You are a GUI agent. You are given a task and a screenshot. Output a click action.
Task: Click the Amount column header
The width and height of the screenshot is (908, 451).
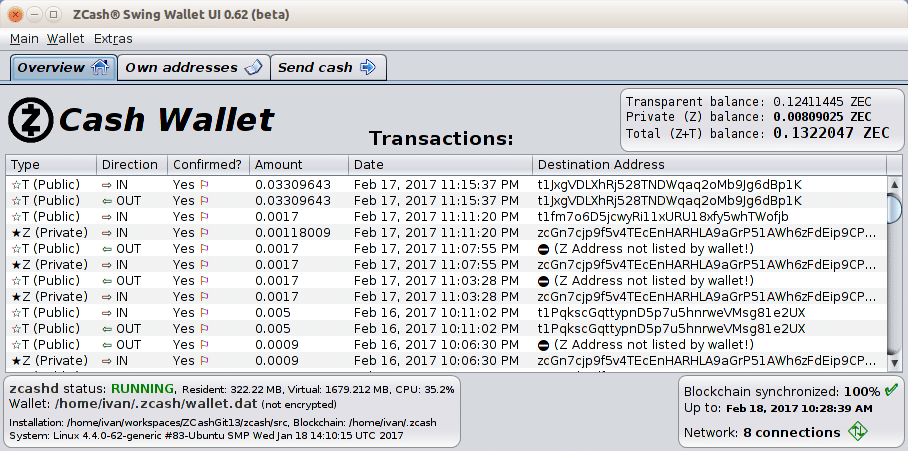(299, 164)
